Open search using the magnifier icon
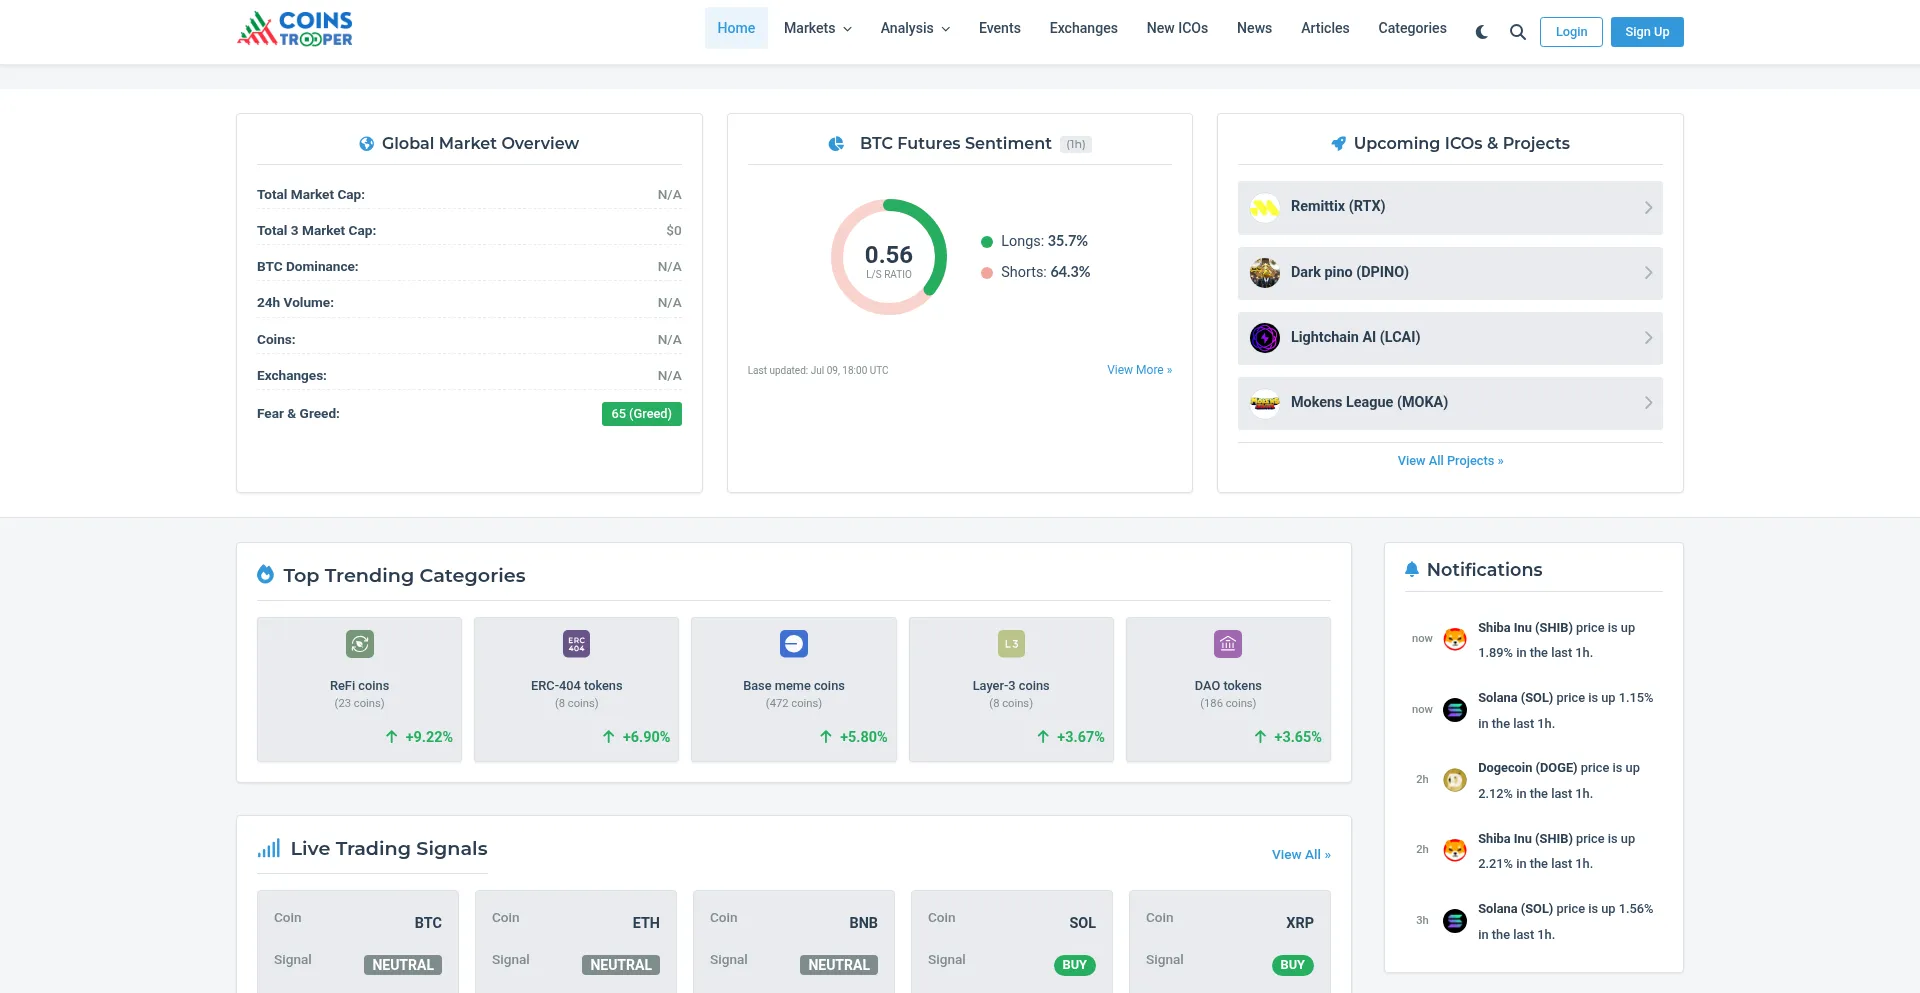Image resolution: width=1920 pixels, height=993 pixels. 1517,32
